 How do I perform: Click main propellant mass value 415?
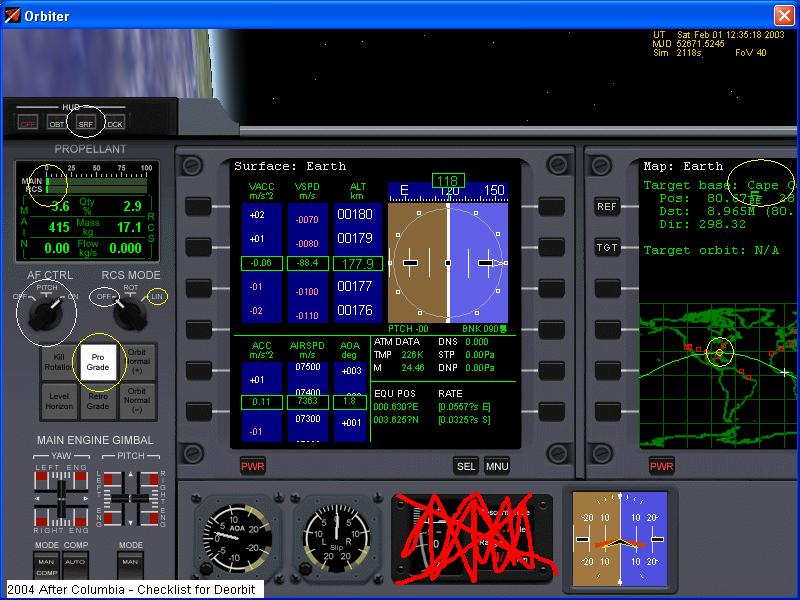click(x=59, y=227)
